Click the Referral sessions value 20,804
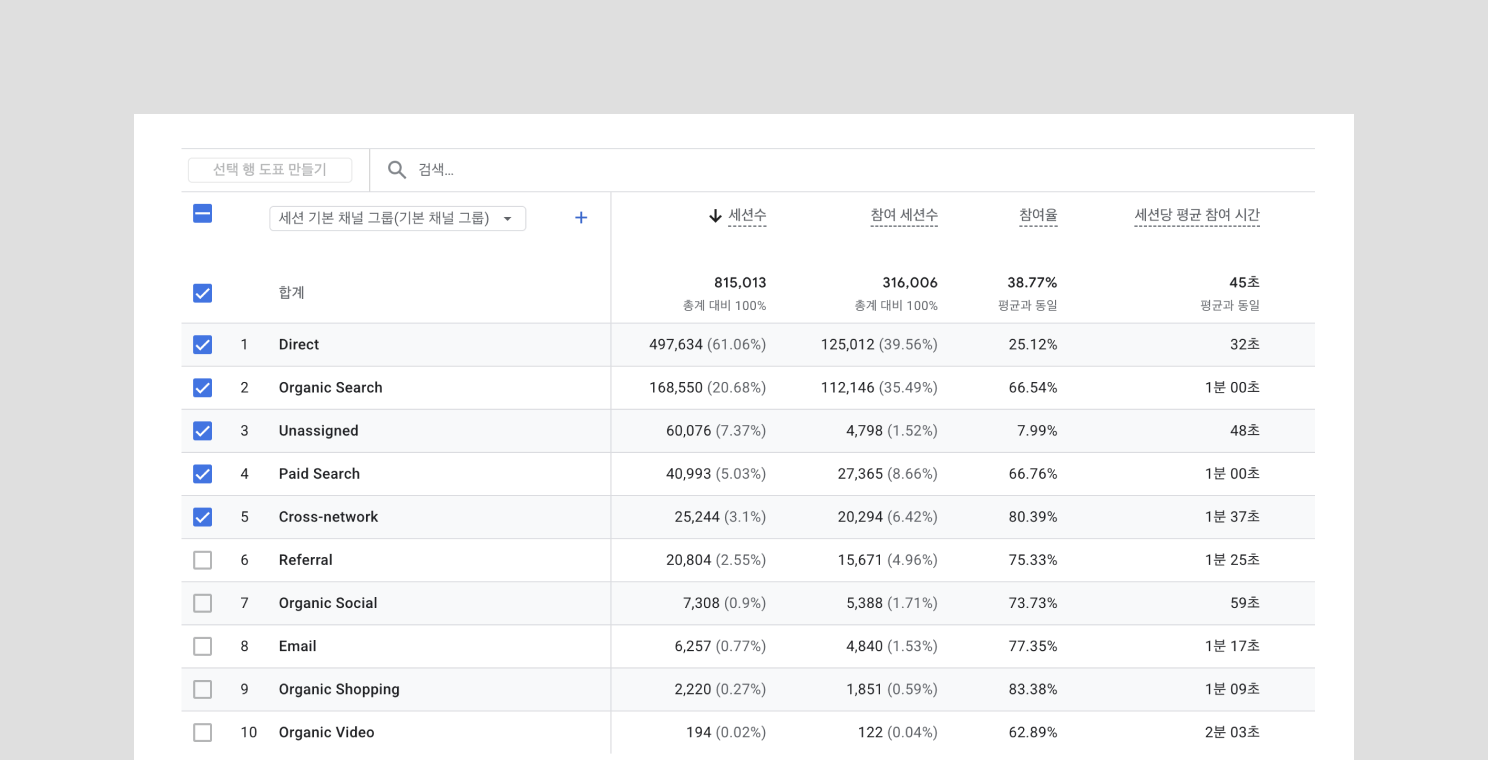The width and height of the screenshot is (1488, 760). pos(689,560)
